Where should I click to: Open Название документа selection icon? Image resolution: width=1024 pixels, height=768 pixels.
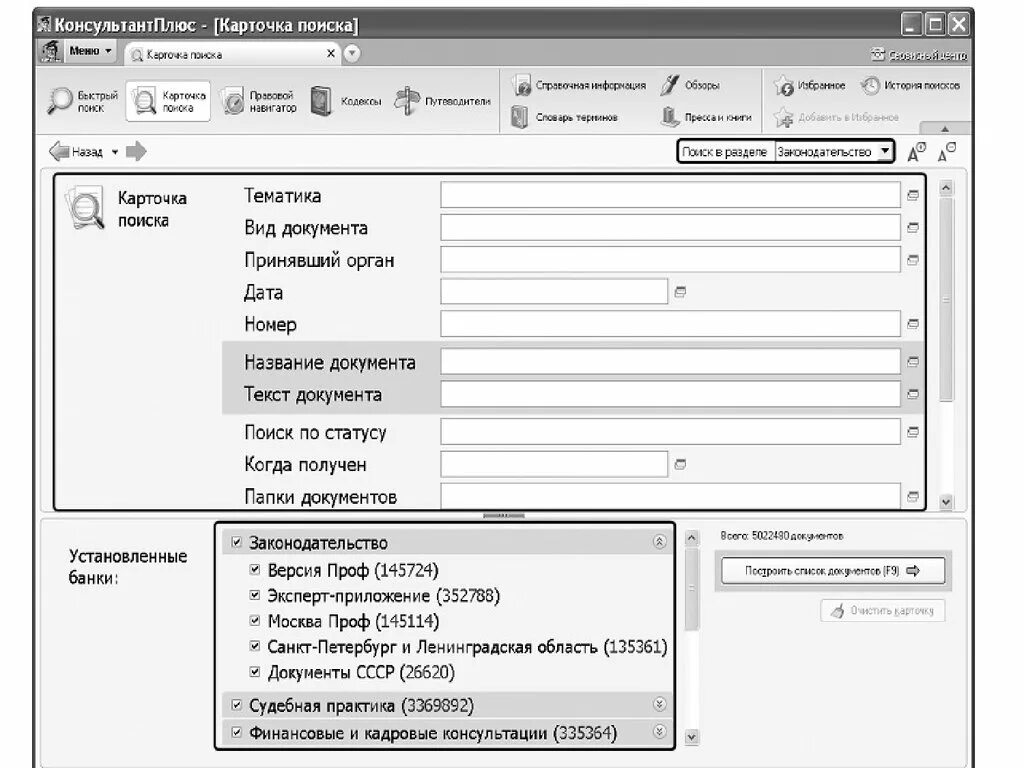coord(913,362)
